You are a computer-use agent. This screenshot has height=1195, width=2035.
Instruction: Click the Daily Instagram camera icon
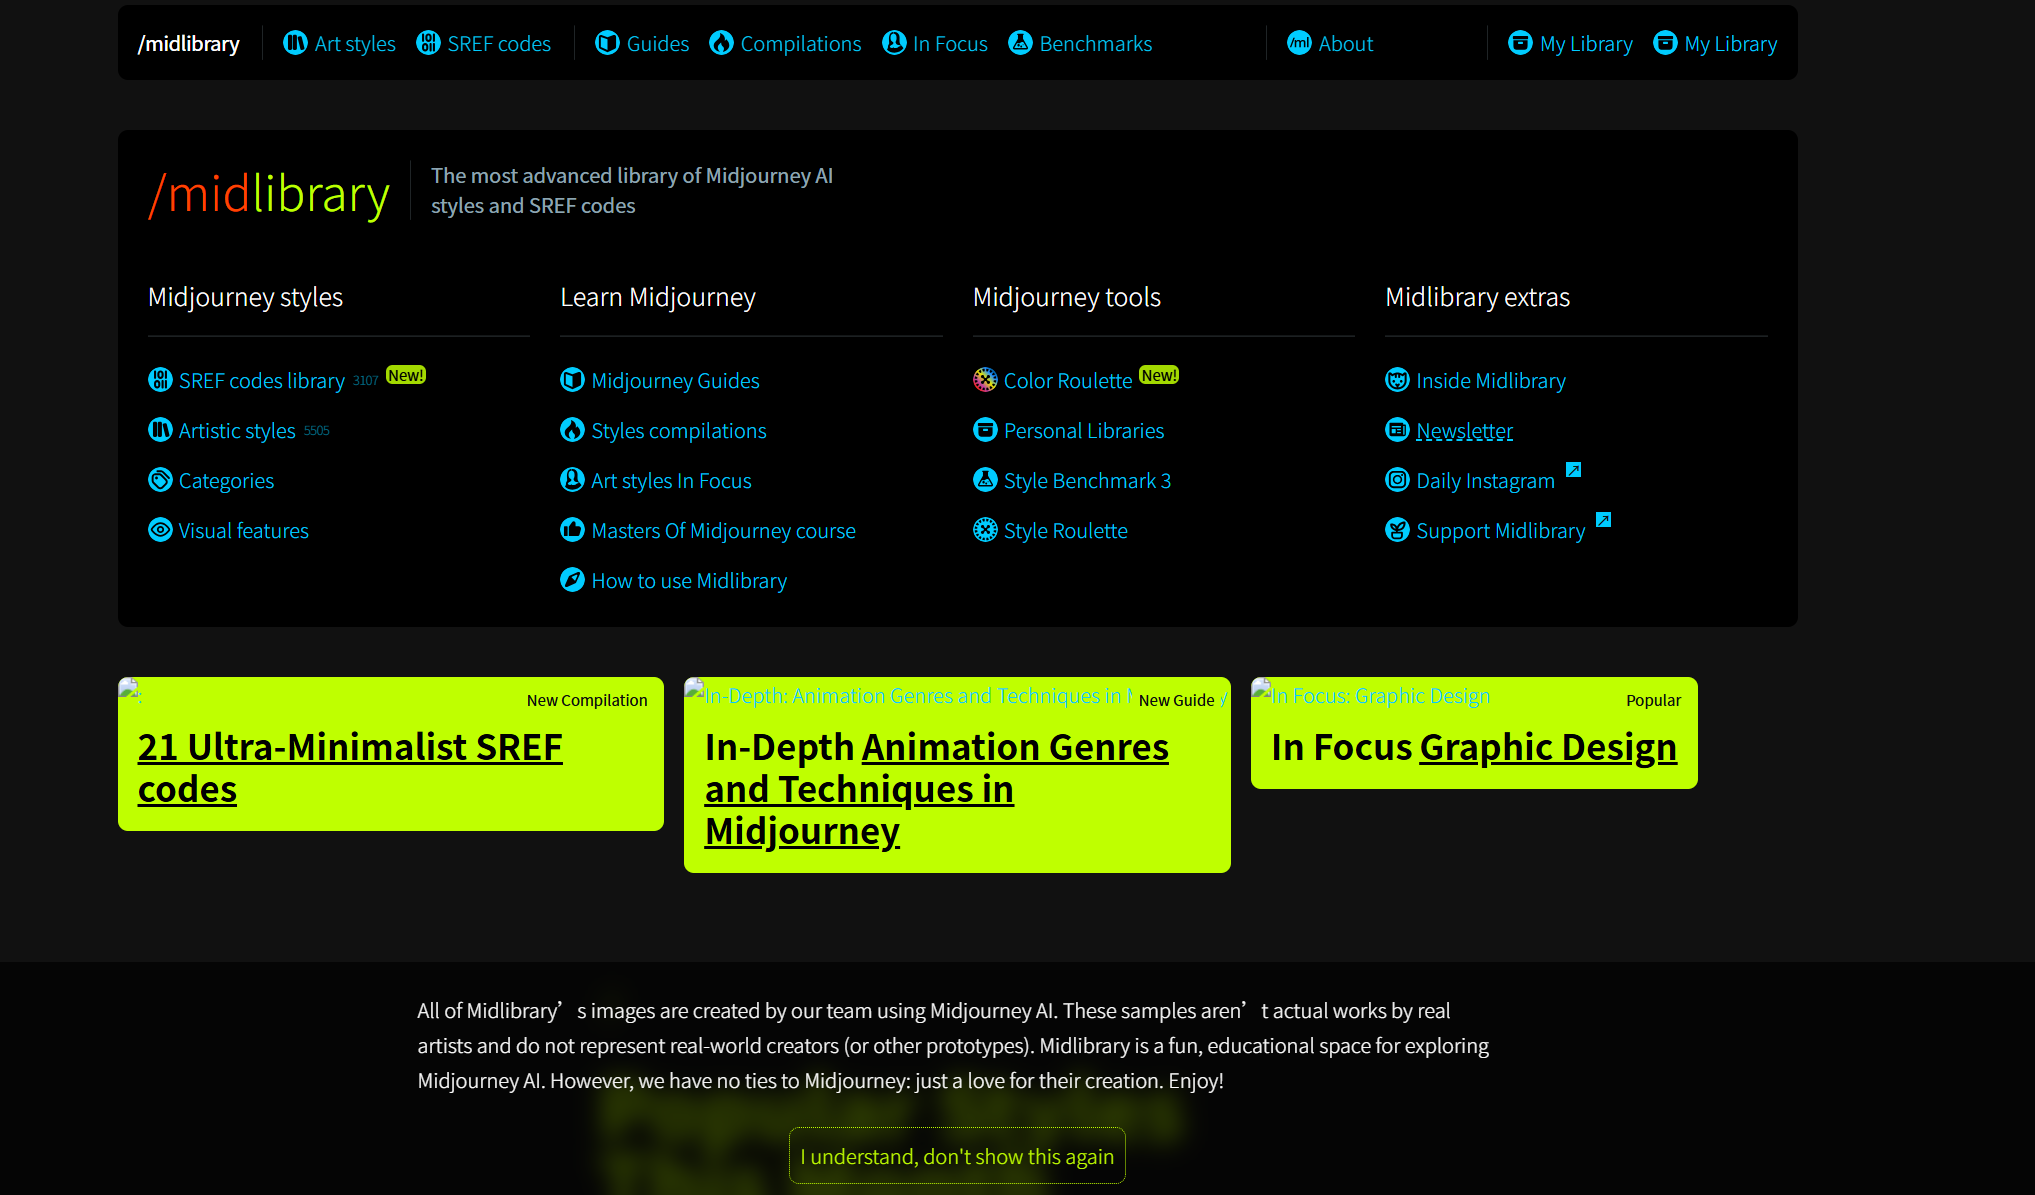[1397, 480]
